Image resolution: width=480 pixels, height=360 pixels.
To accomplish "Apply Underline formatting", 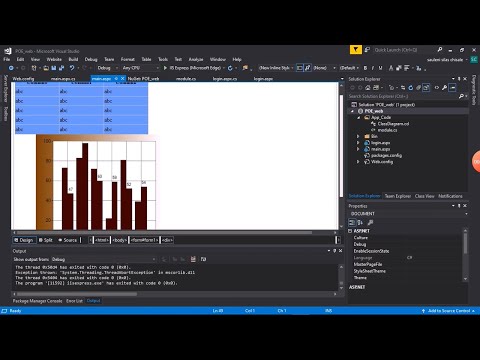I will 380,68.
